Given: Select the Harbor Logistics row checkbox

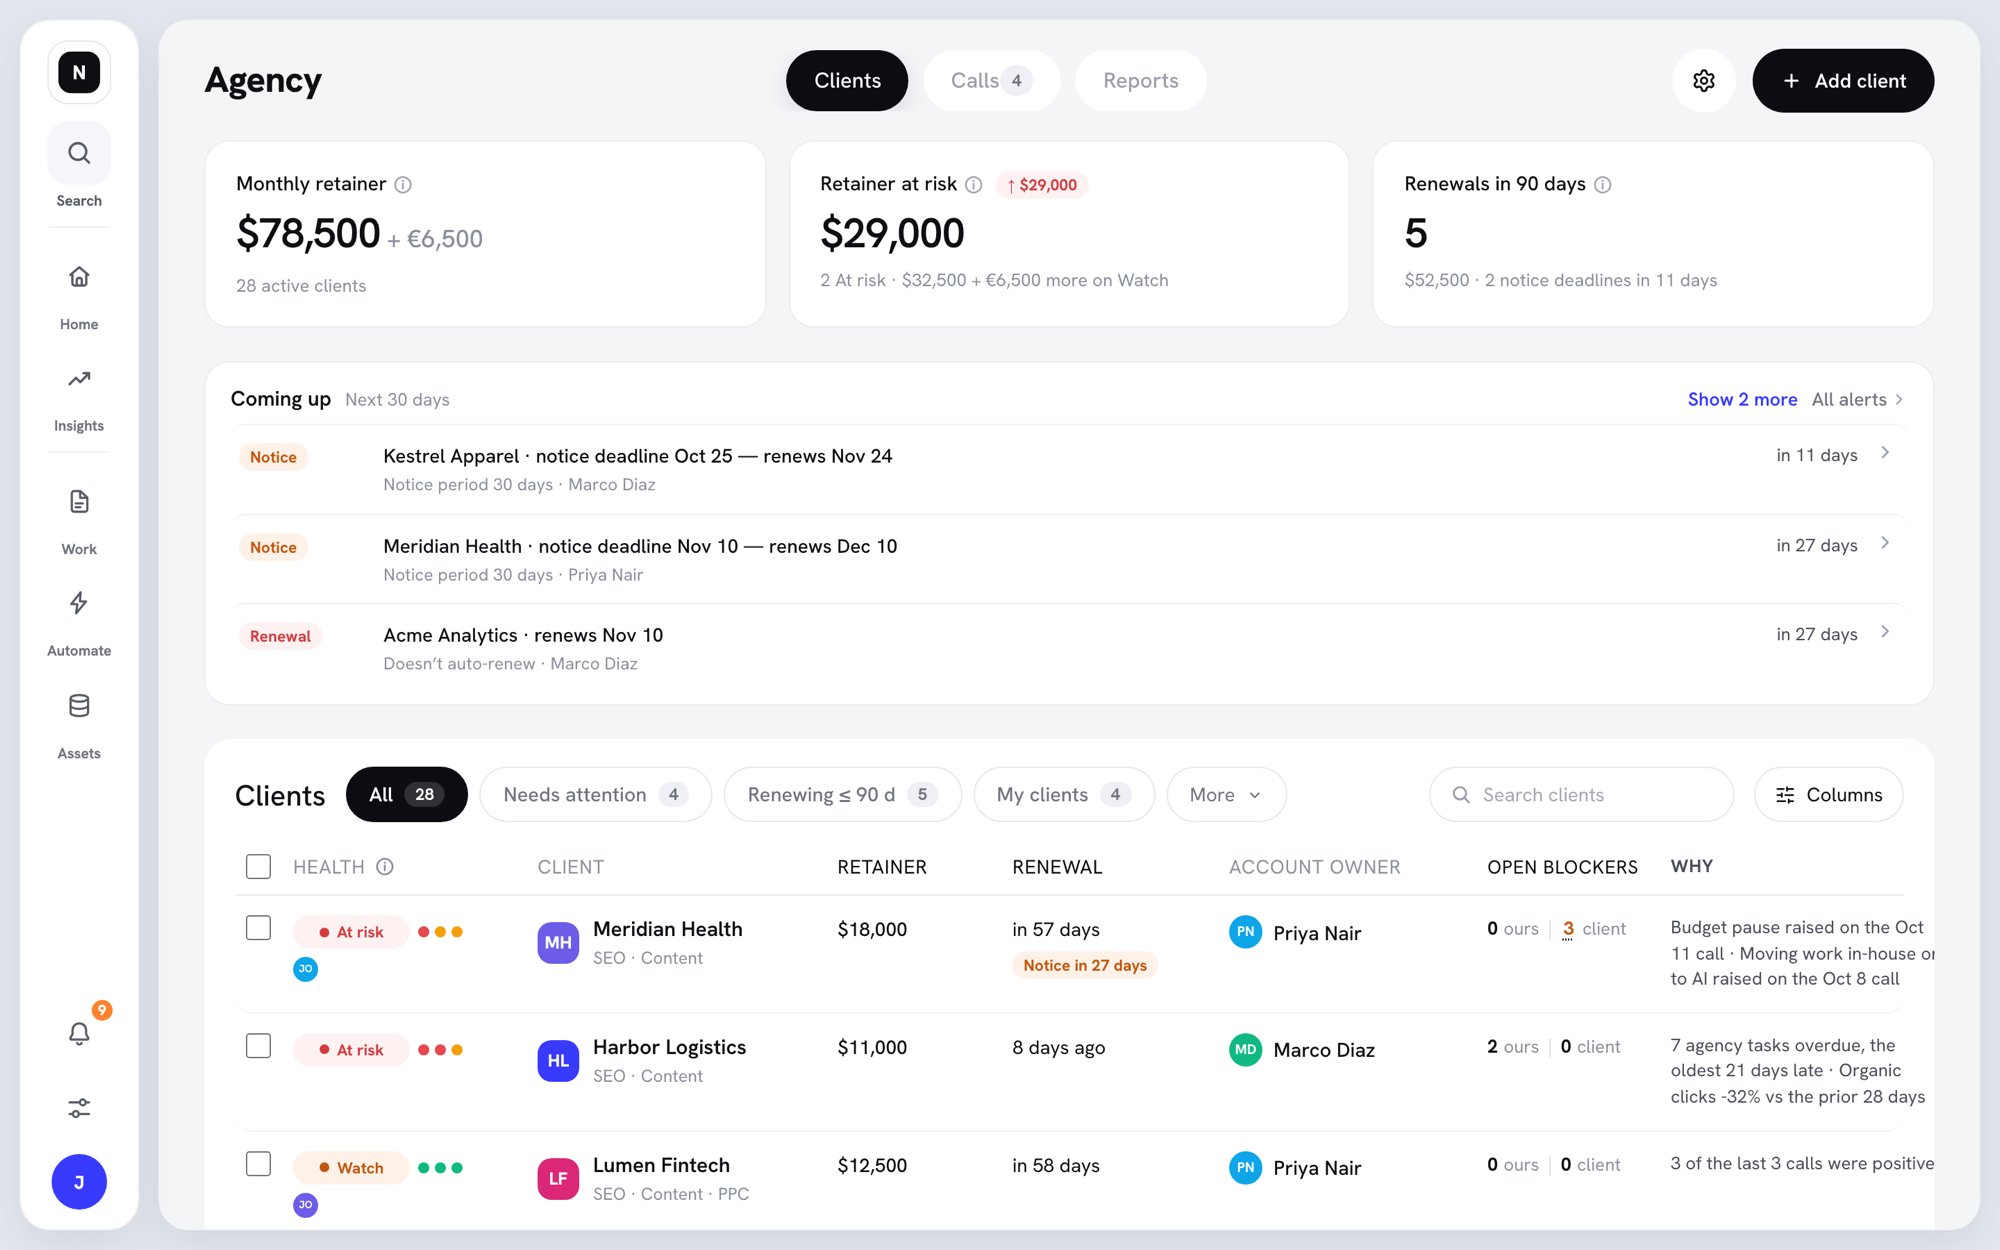Looking at the screenshot, I should [259, 1046].
